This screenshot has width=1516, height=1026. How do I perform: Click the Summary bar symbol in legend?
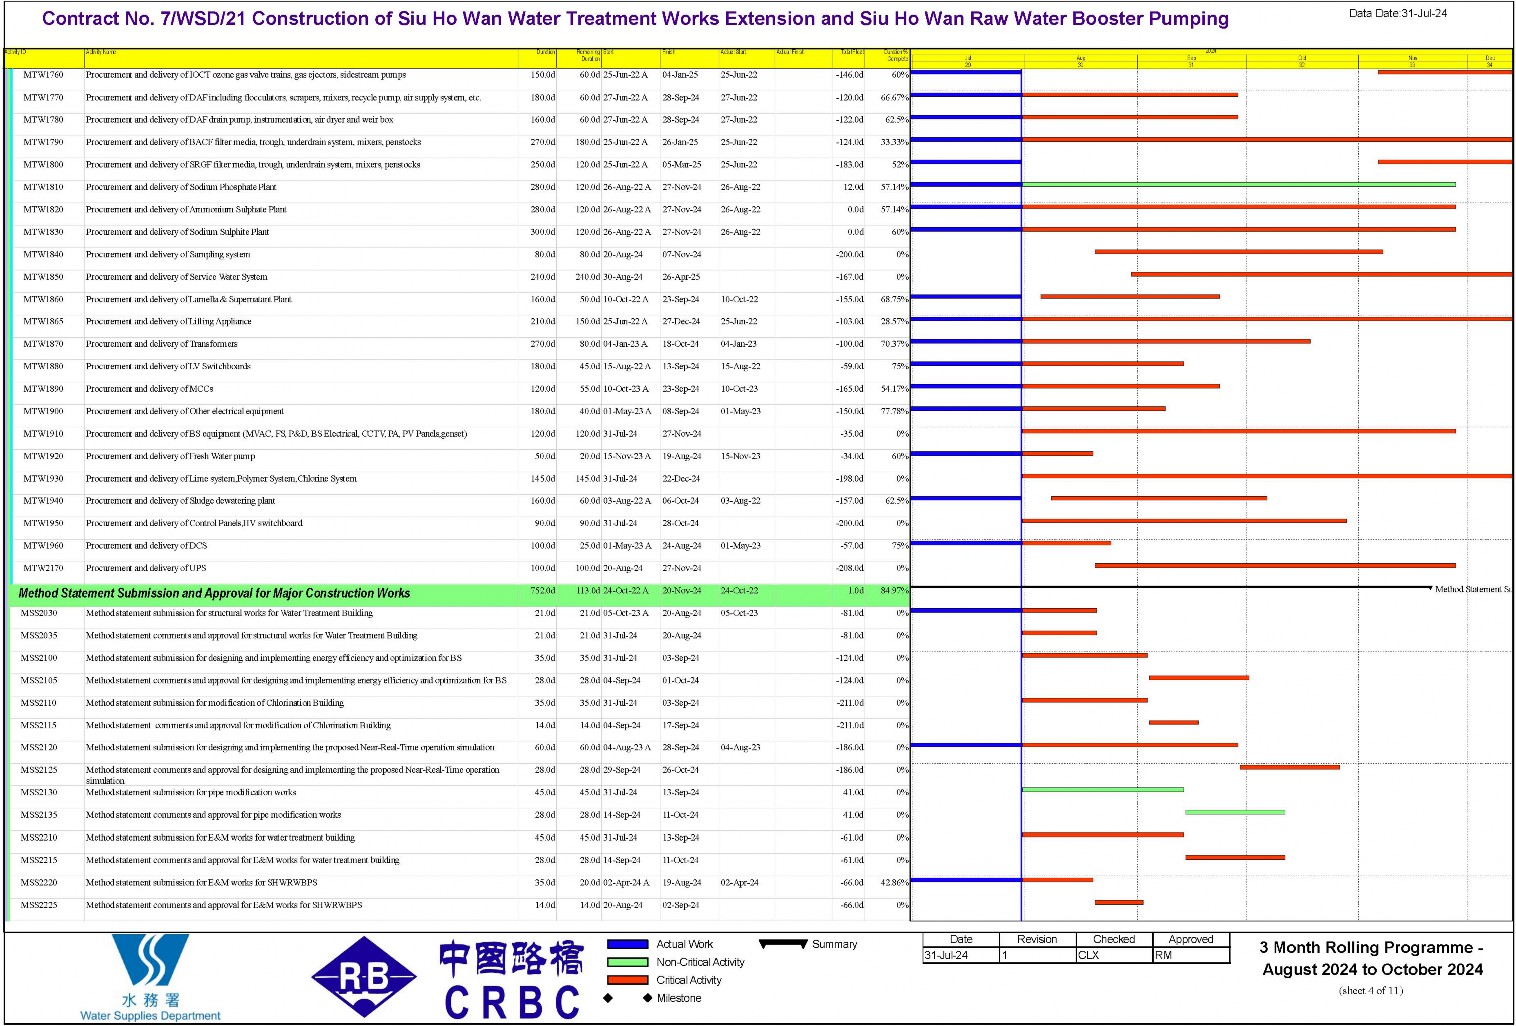[x=783, y=943]
